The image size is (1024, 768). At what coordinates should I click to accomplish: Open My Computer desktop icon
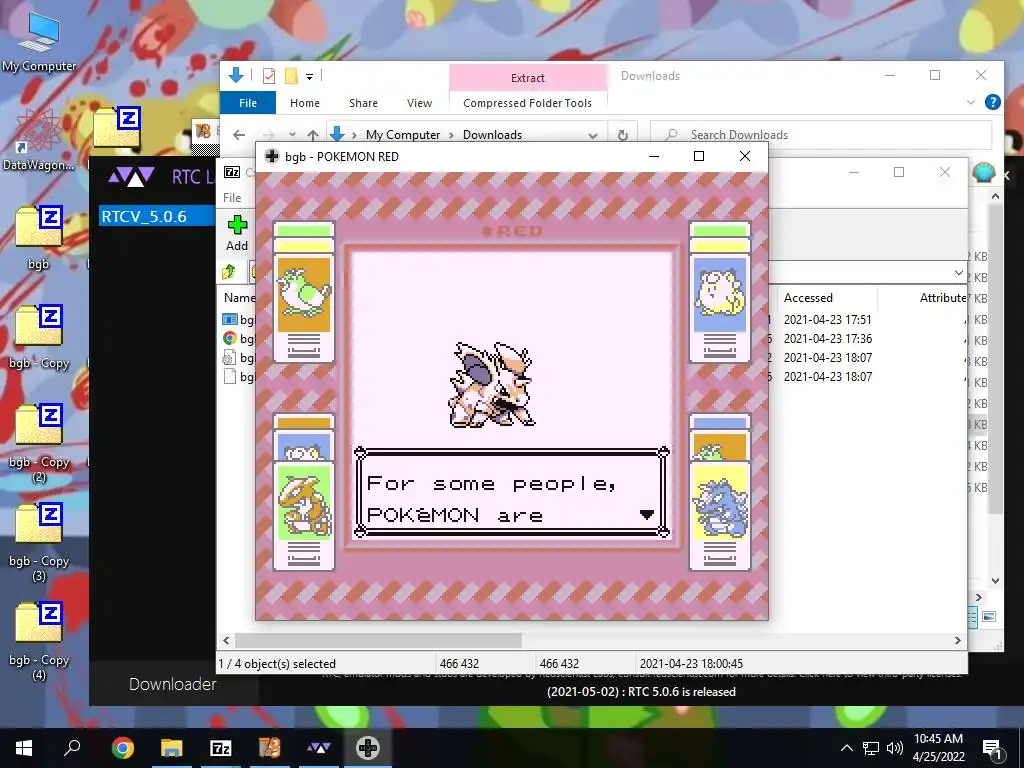tap(39, 42)
